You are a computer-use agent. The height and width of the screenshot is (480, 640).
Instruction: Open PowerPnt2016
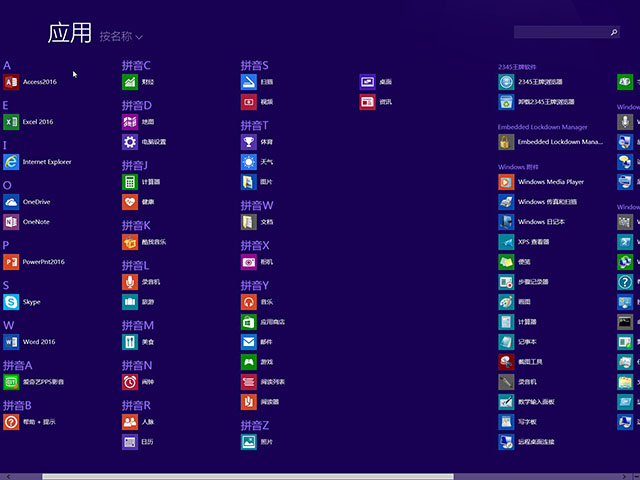point(34,262)
